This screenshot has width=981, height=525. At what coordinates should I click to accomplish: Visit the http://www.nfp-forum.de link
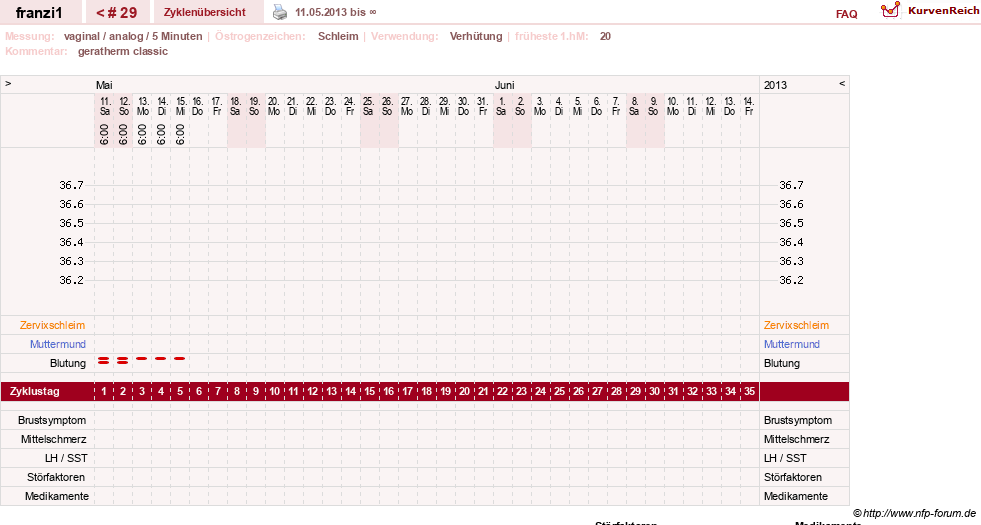coord(920,513)
